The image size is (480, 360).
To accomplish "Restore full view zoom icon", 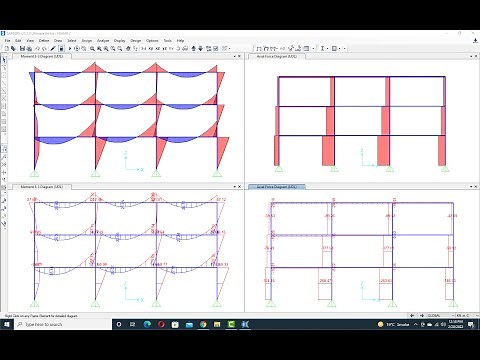I will tap(99, 48).
